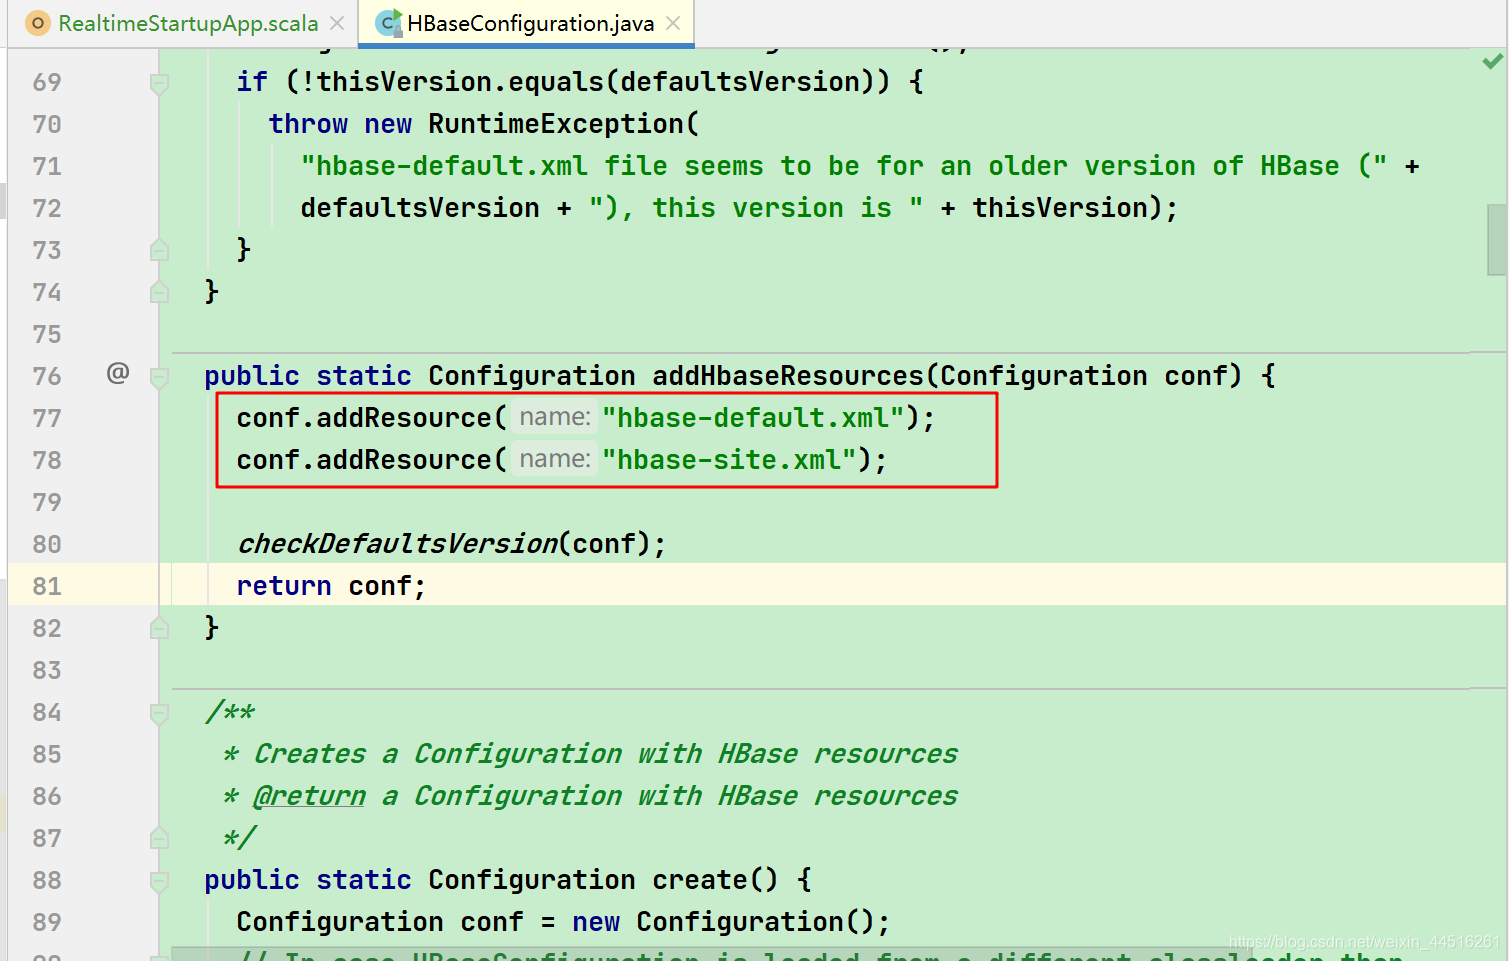1509x961 pixels.
Task: Click the Java class icon on HBaseConfiguration.java tab
Action: coord(388,22)
